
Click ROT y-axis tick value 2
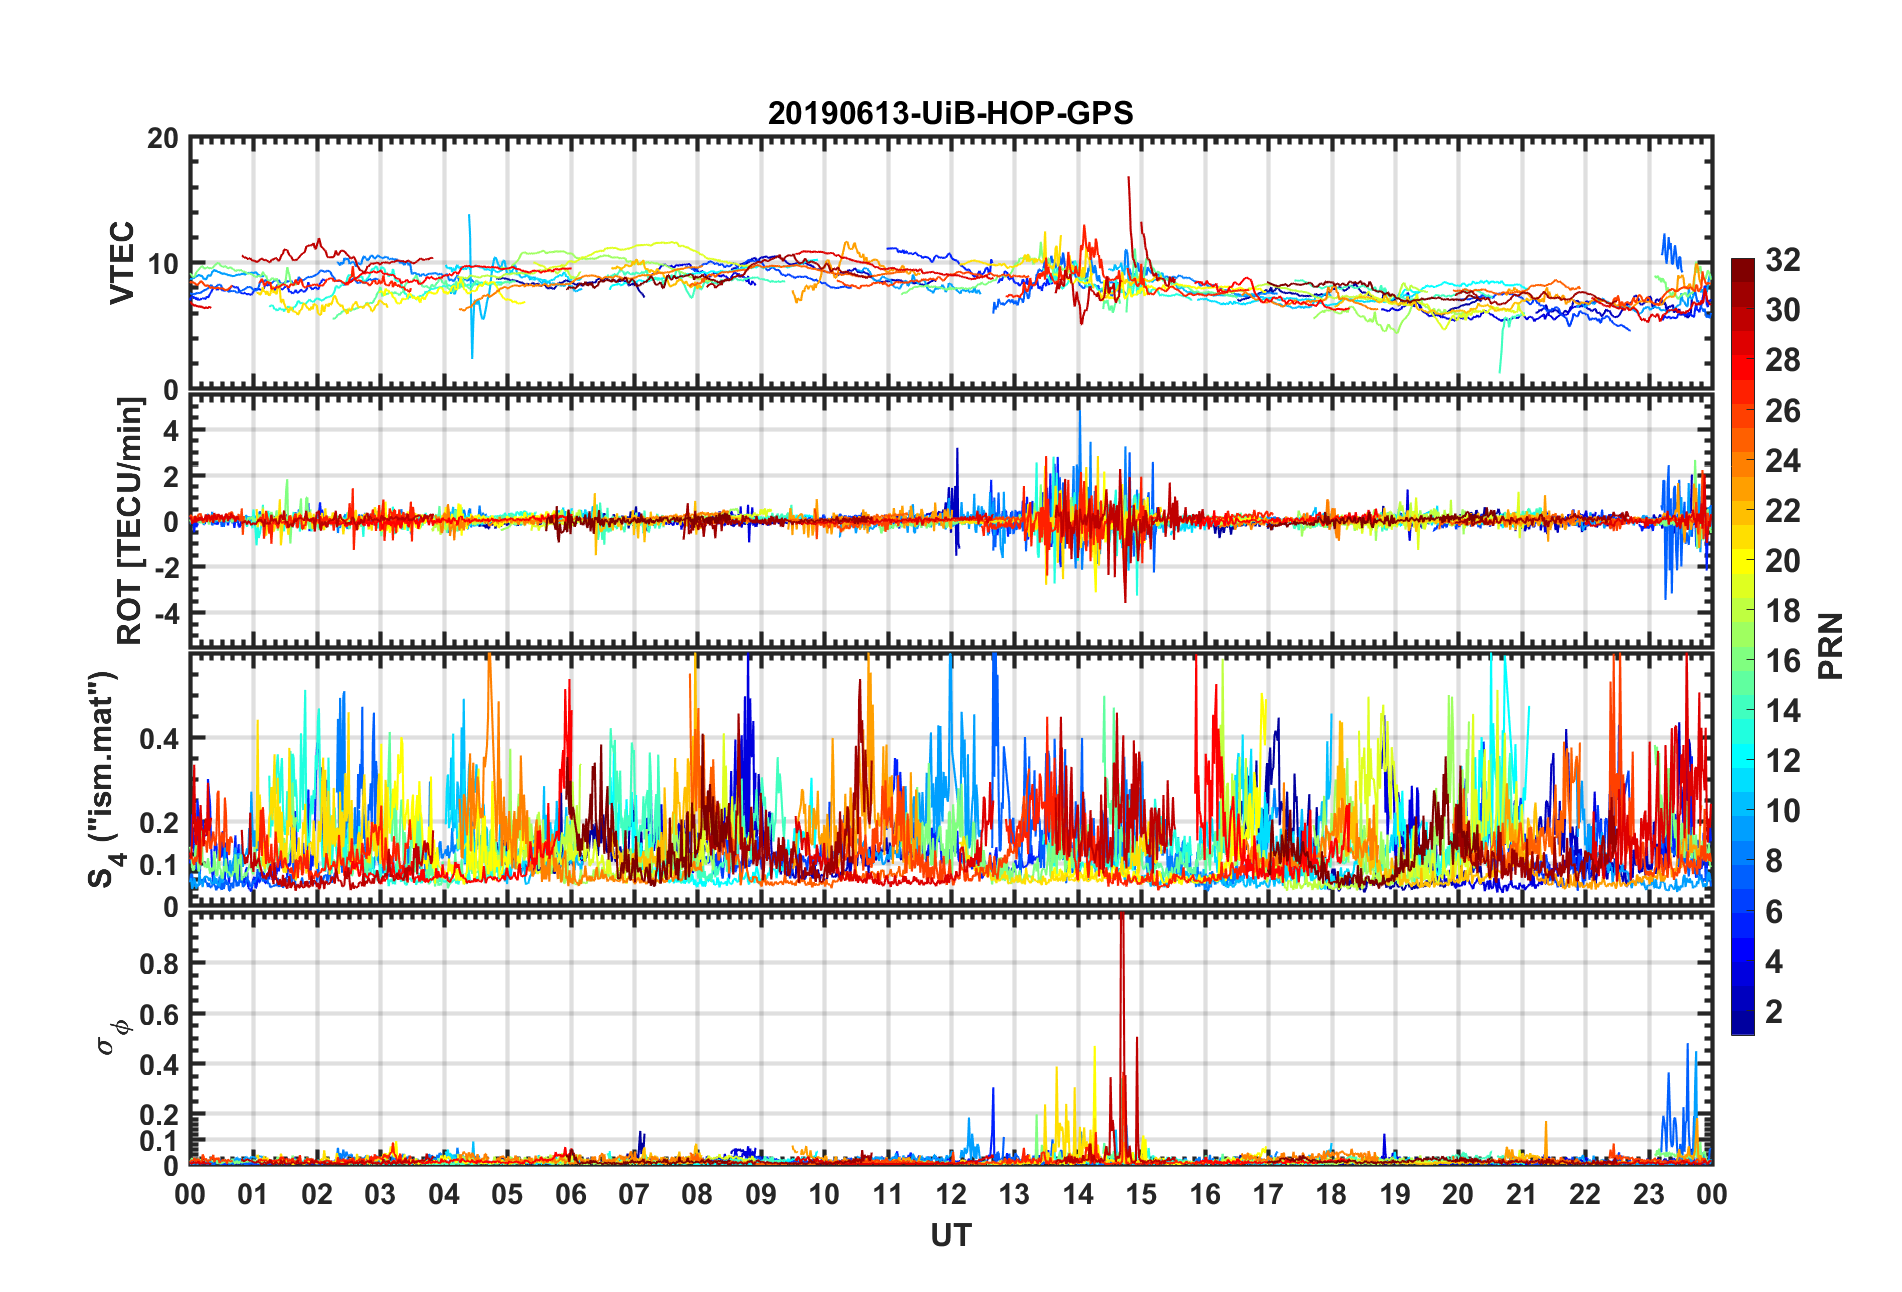(172, 476)
